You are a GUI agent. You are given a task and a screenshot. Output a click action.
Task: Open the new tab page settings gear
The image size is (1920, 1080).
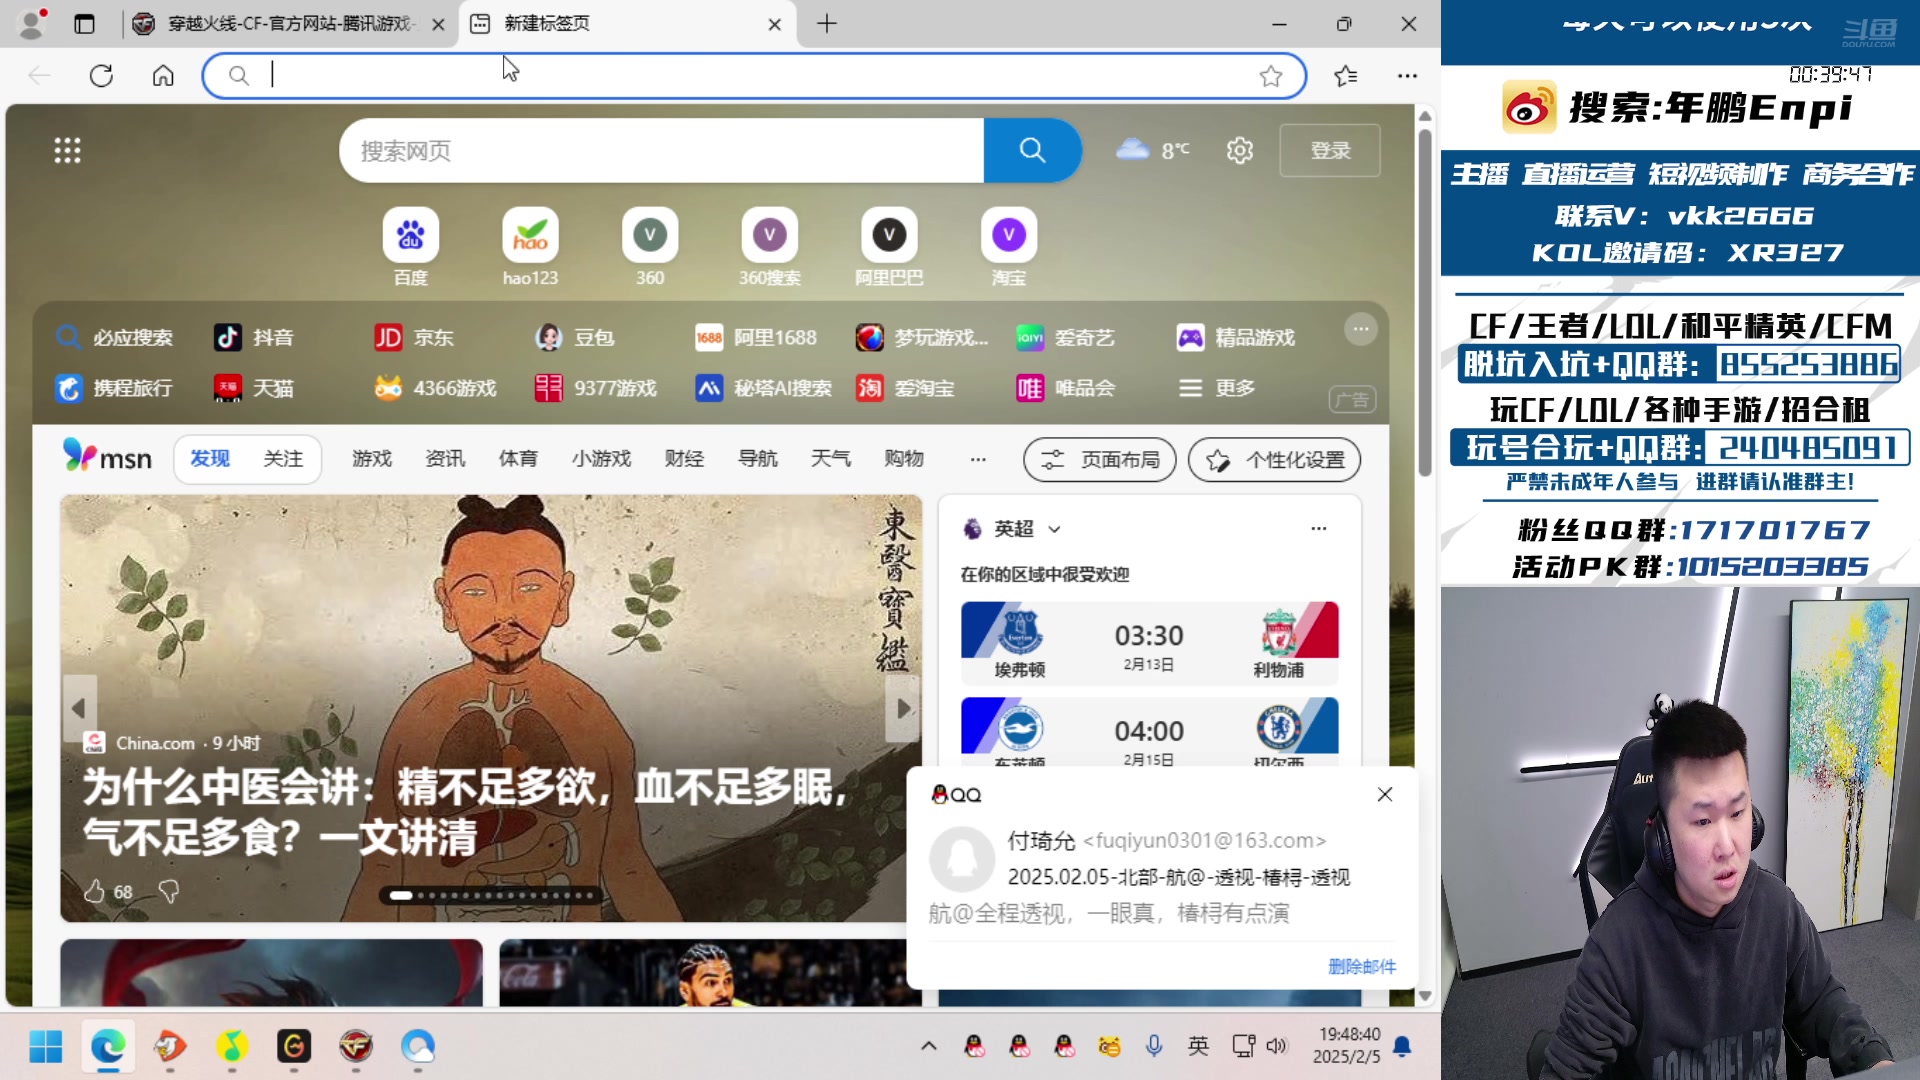coord(1240,150)
